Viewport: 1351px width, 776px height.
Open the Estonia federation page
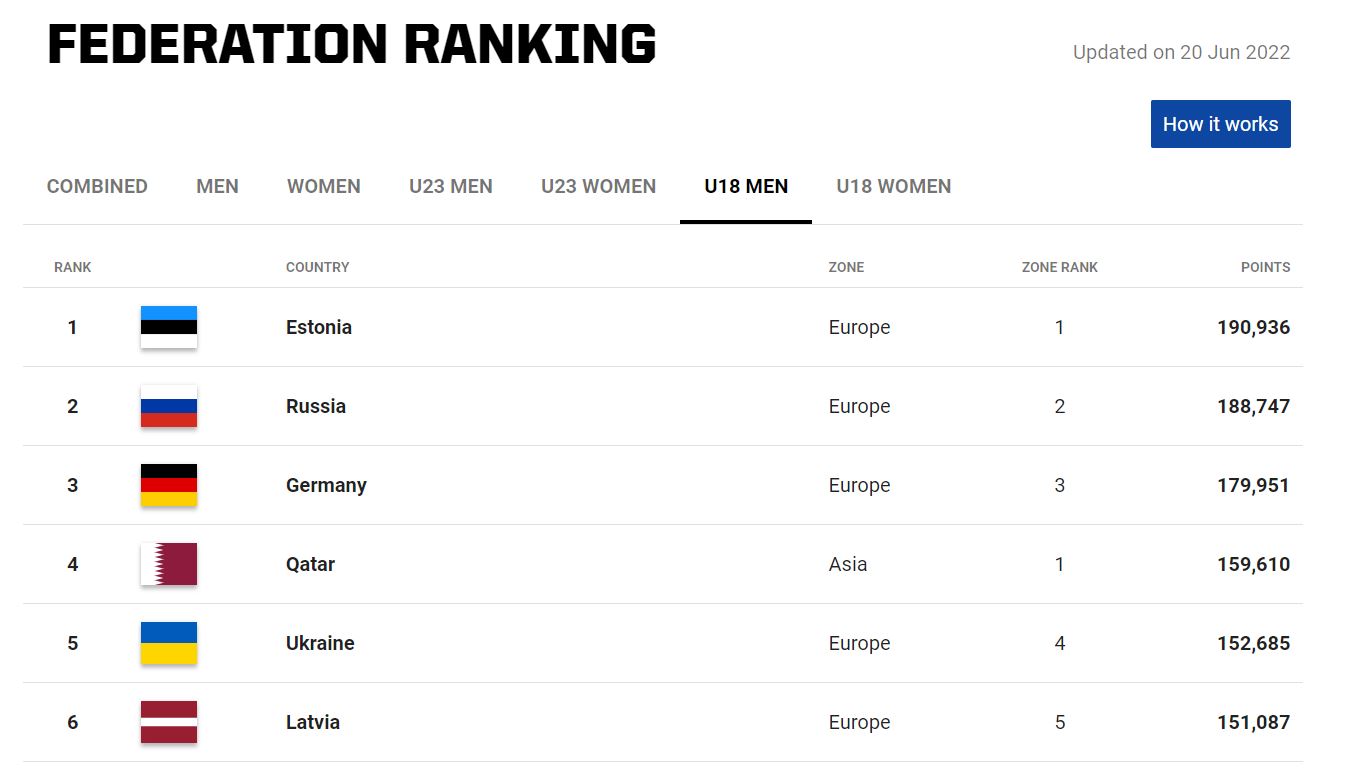pyautogui.click(x=319, y=327)
